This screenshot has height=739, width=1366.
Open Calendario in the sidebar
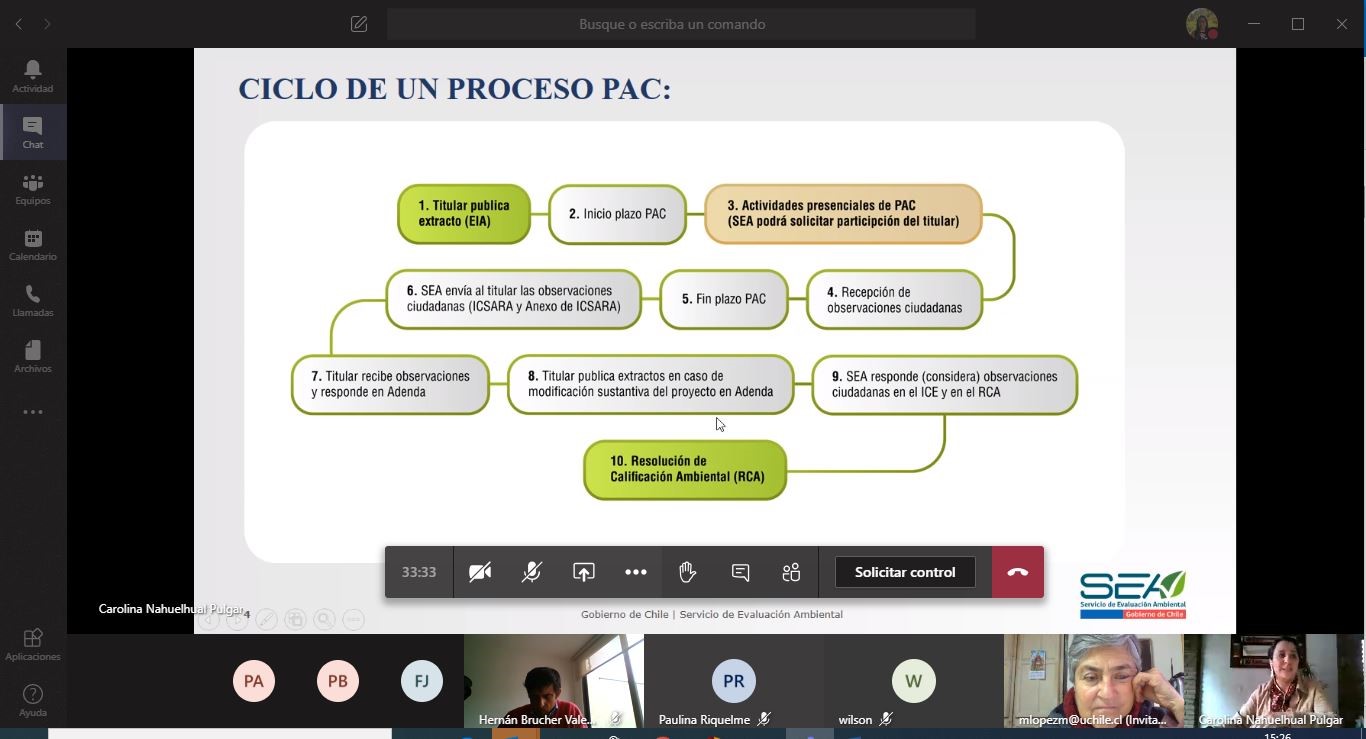(33, 244)
